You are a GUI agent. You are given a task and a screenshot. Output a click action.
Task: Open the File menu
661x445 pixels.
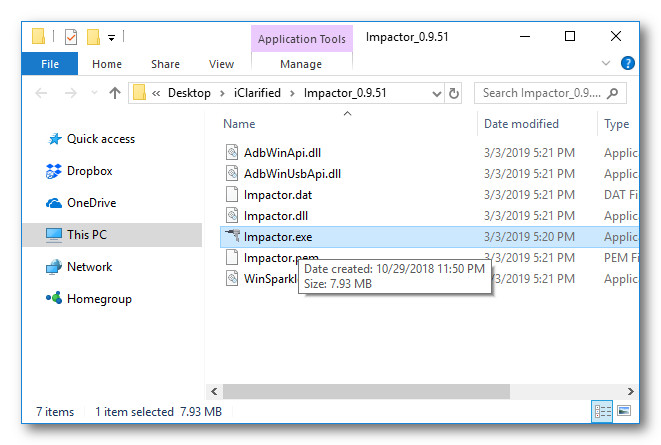pyautogui.click(x=49, y=64)
